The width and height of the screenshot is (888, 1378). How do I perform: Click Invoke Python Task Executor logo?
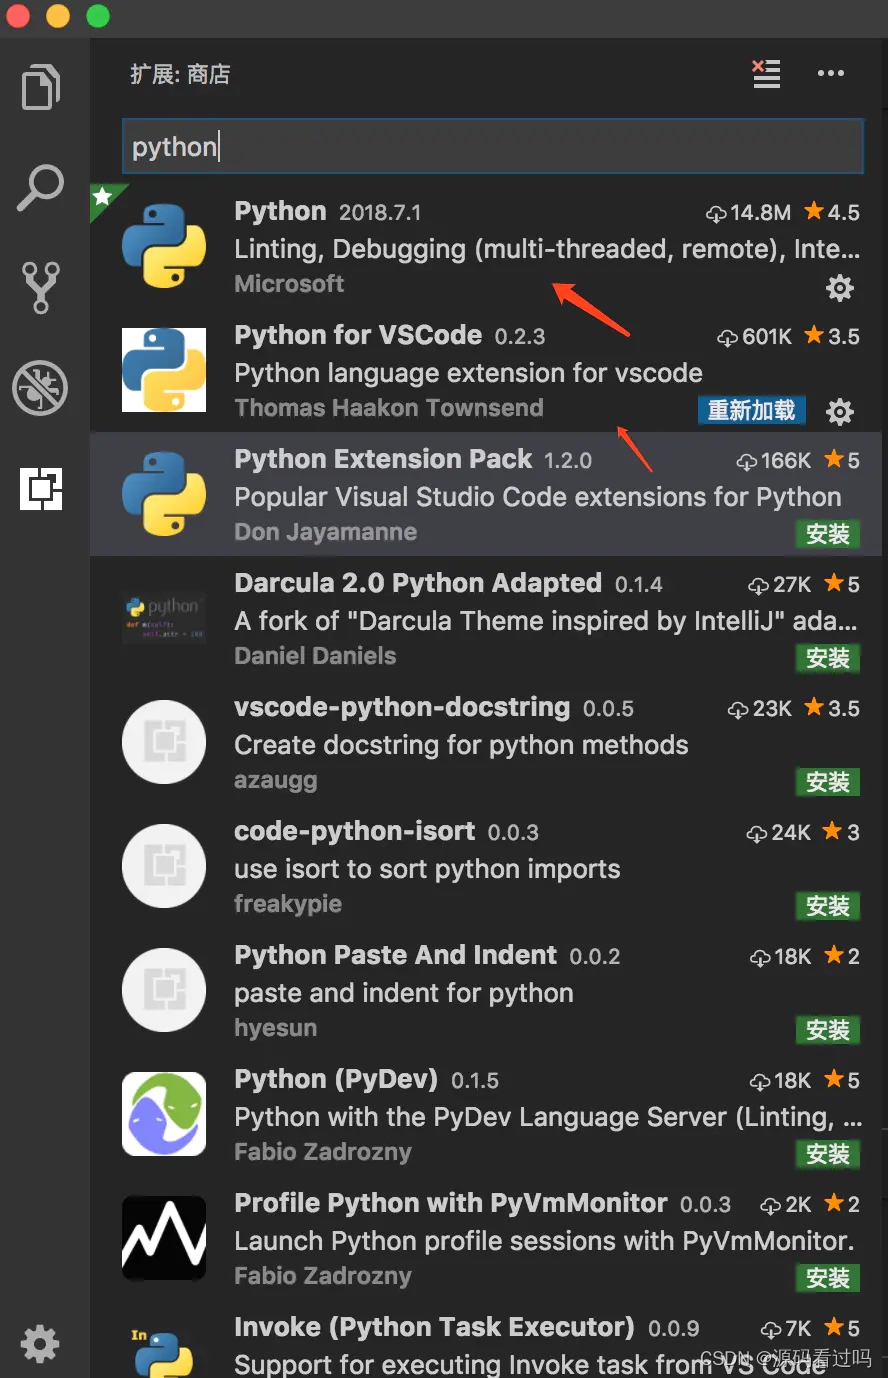click(164, 1352)
